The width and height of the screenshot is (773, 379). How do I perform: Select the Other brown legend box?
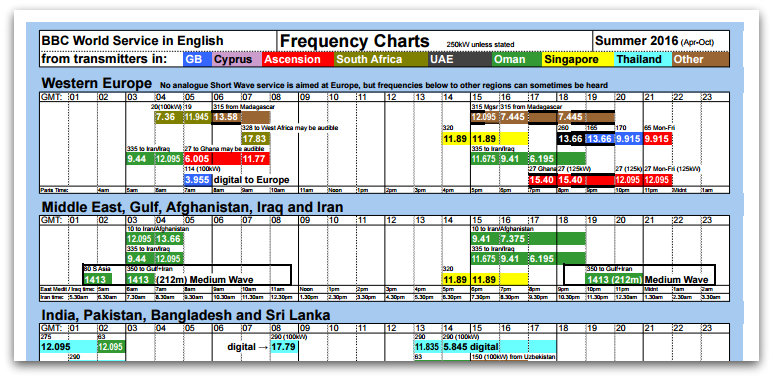(x=700, y=60)
